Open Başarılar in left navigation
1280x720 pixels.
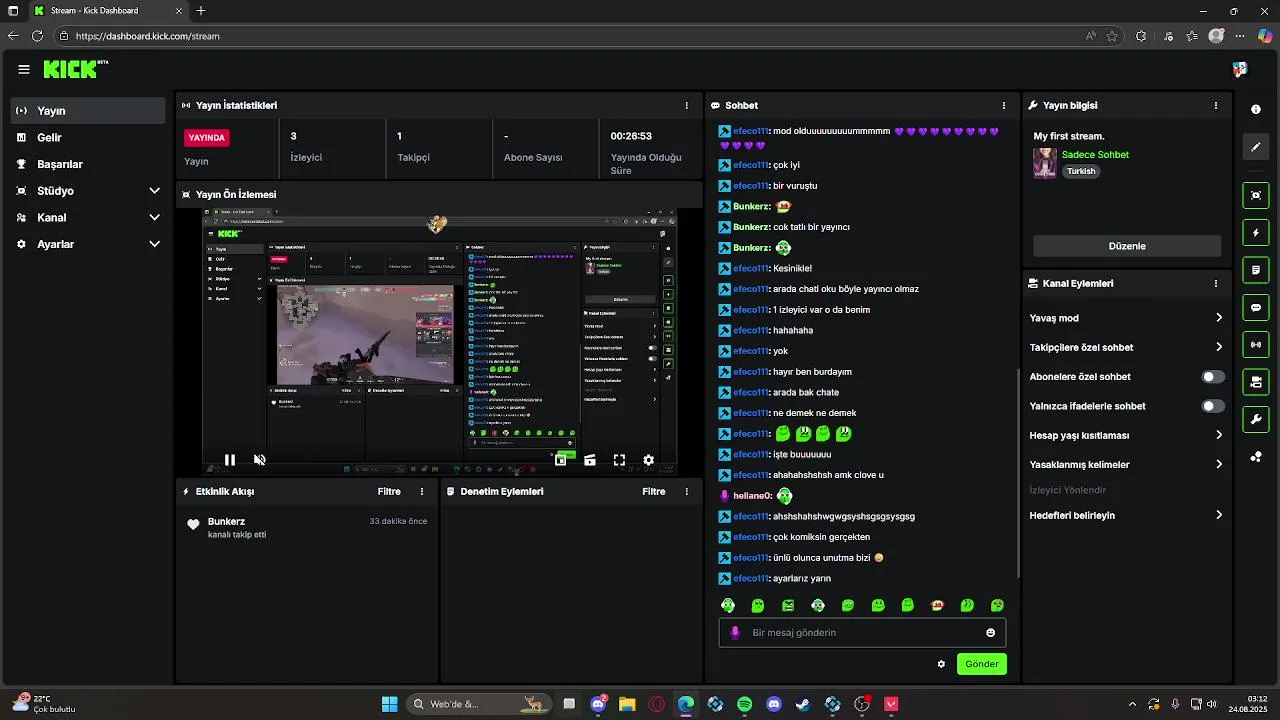(88, 164)
